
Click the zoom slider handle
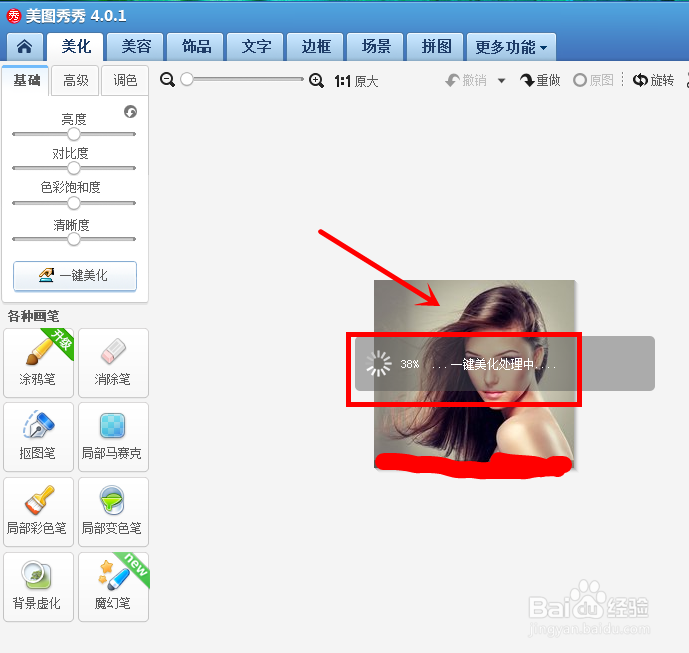point(187,80)
